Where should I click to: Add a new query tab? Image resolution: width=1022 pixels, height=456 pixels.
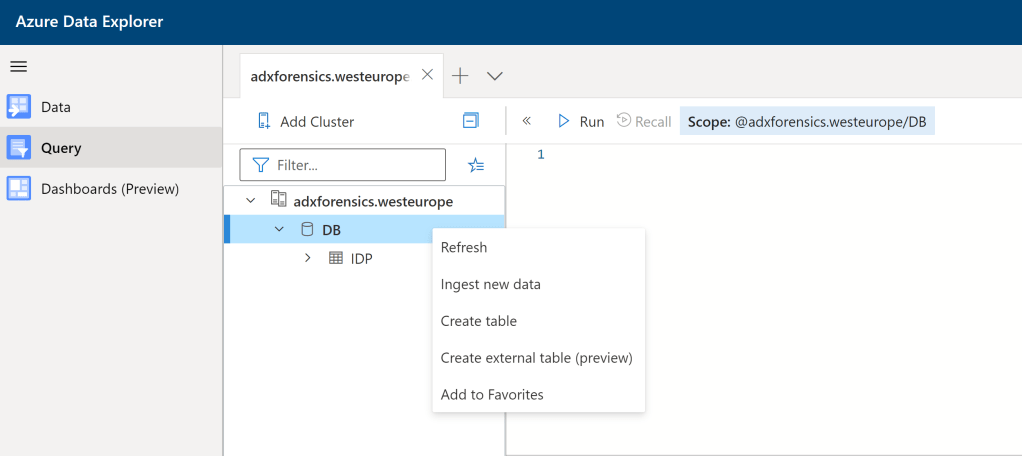click(x=460, y=76)
